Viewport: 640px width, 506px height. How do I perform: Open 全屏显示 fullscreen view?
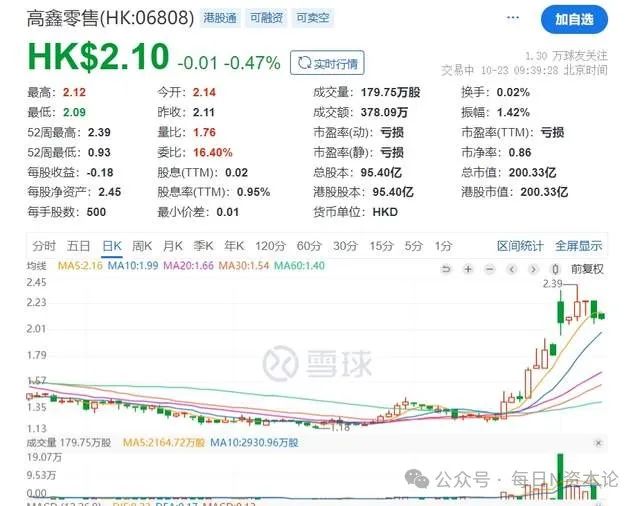(578, 246)
